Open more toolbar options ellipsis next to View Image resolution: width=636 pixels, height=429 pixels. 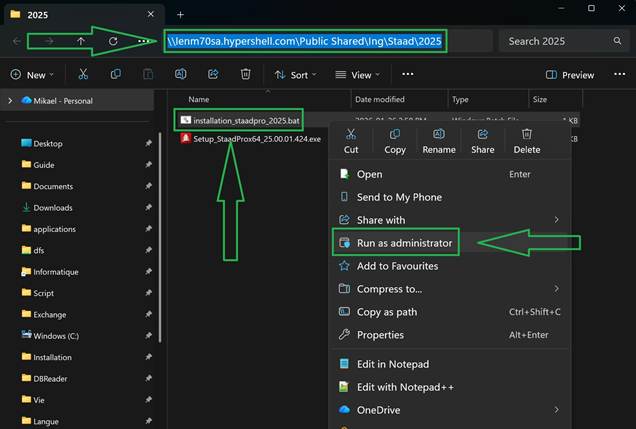408,74
